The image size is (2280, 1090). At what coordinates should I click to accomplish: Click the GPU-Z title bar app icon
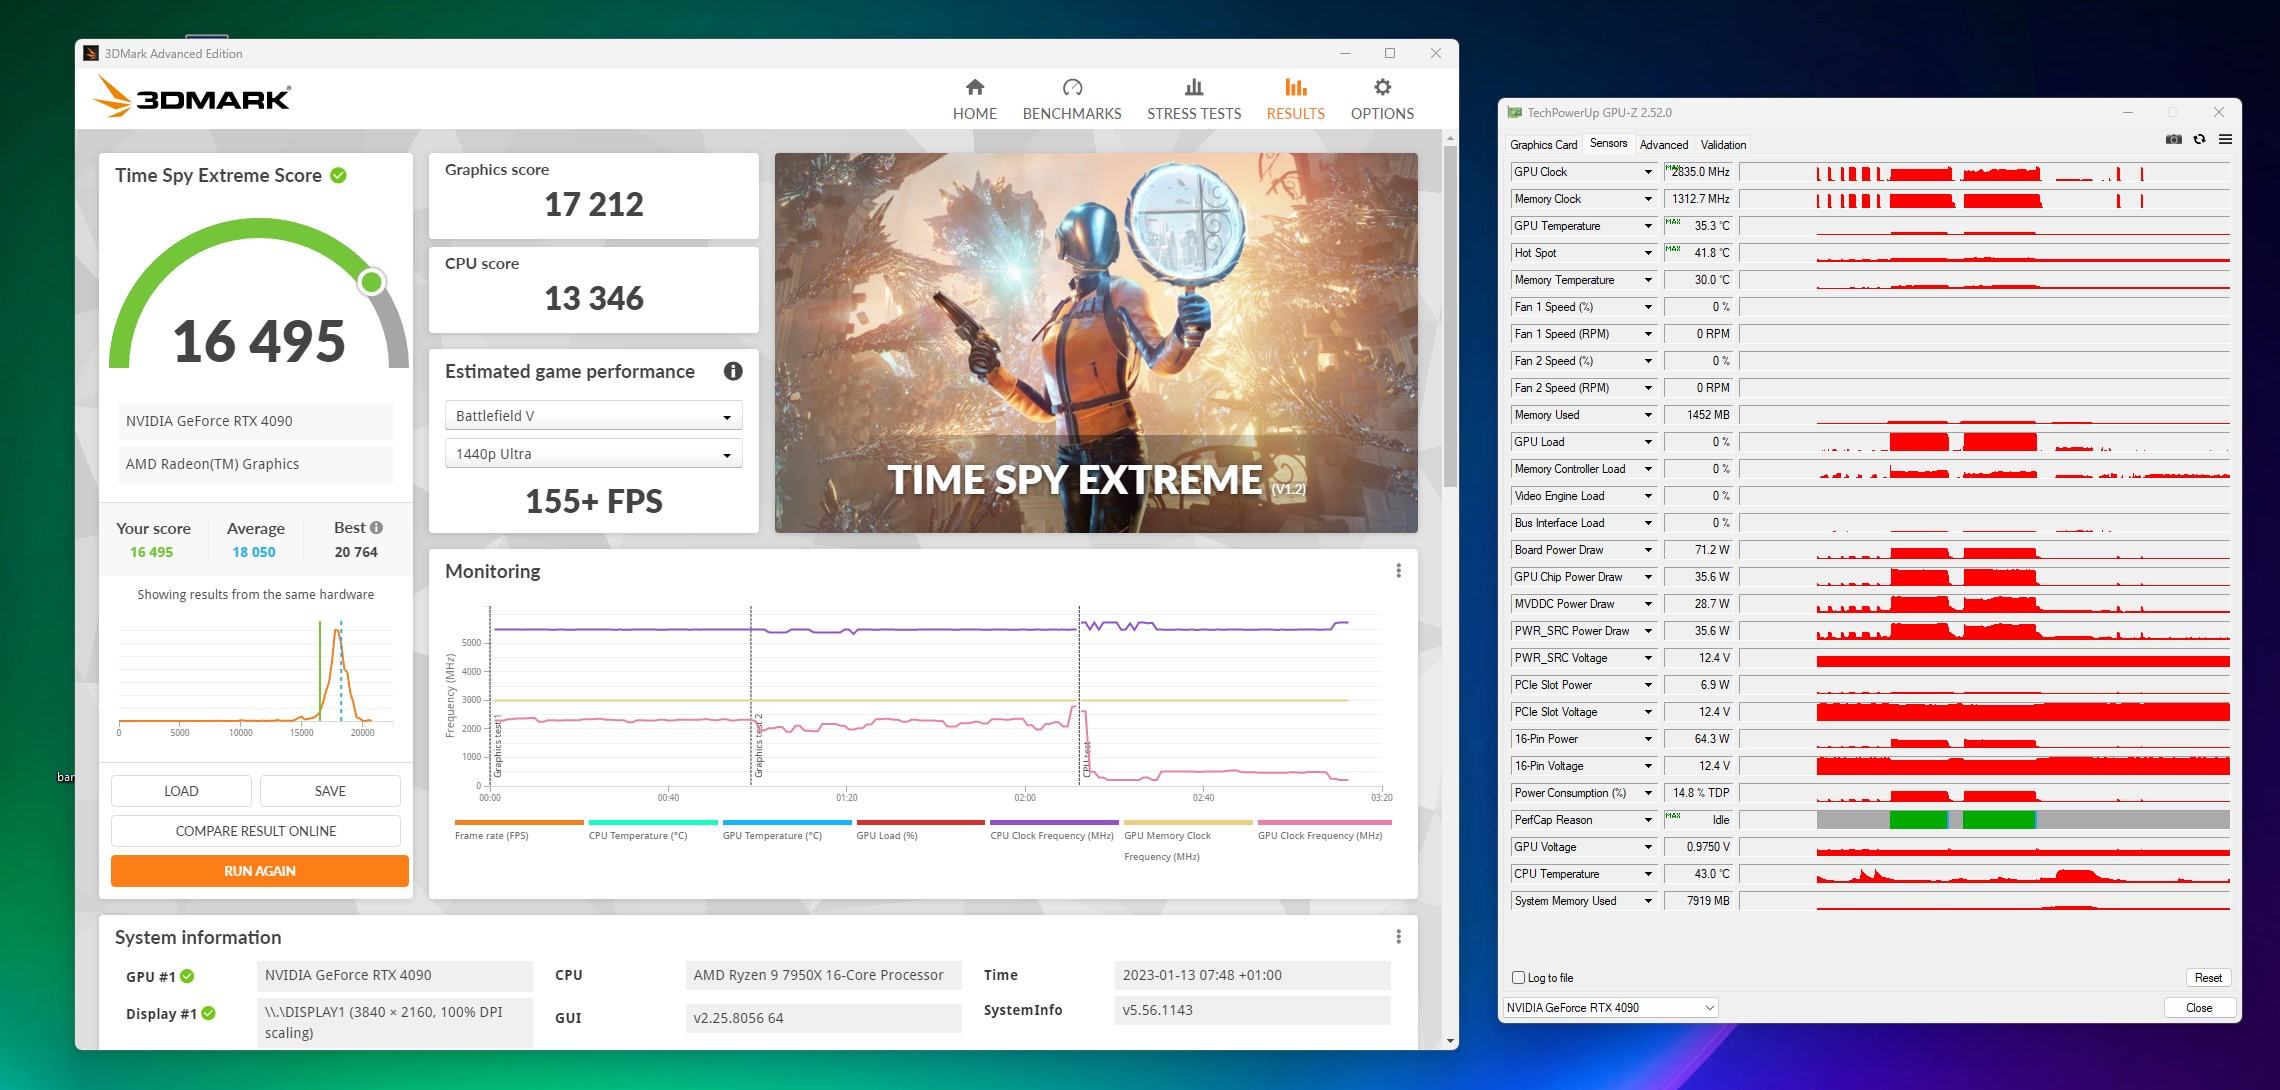point(1514,113)
